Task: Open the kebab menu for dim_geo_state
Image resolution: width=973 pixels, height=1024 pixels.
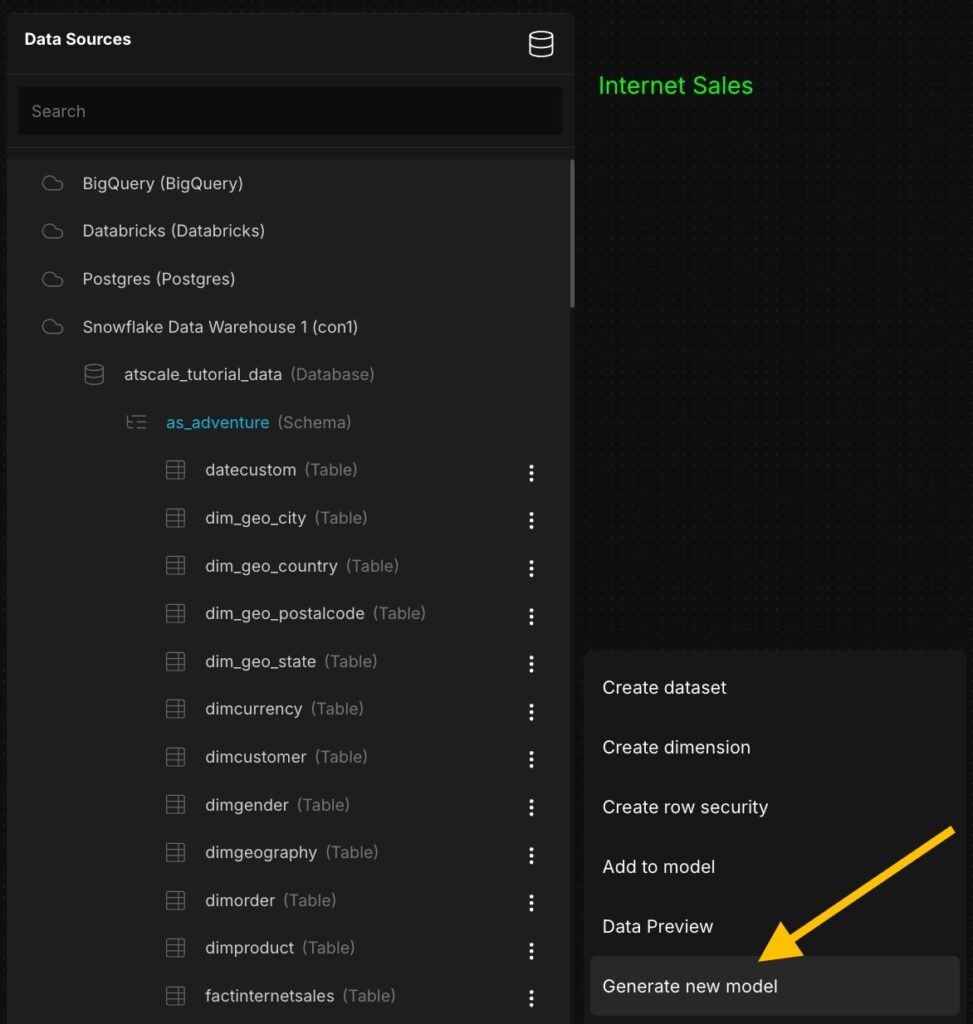Action: [x=531, y=664]
